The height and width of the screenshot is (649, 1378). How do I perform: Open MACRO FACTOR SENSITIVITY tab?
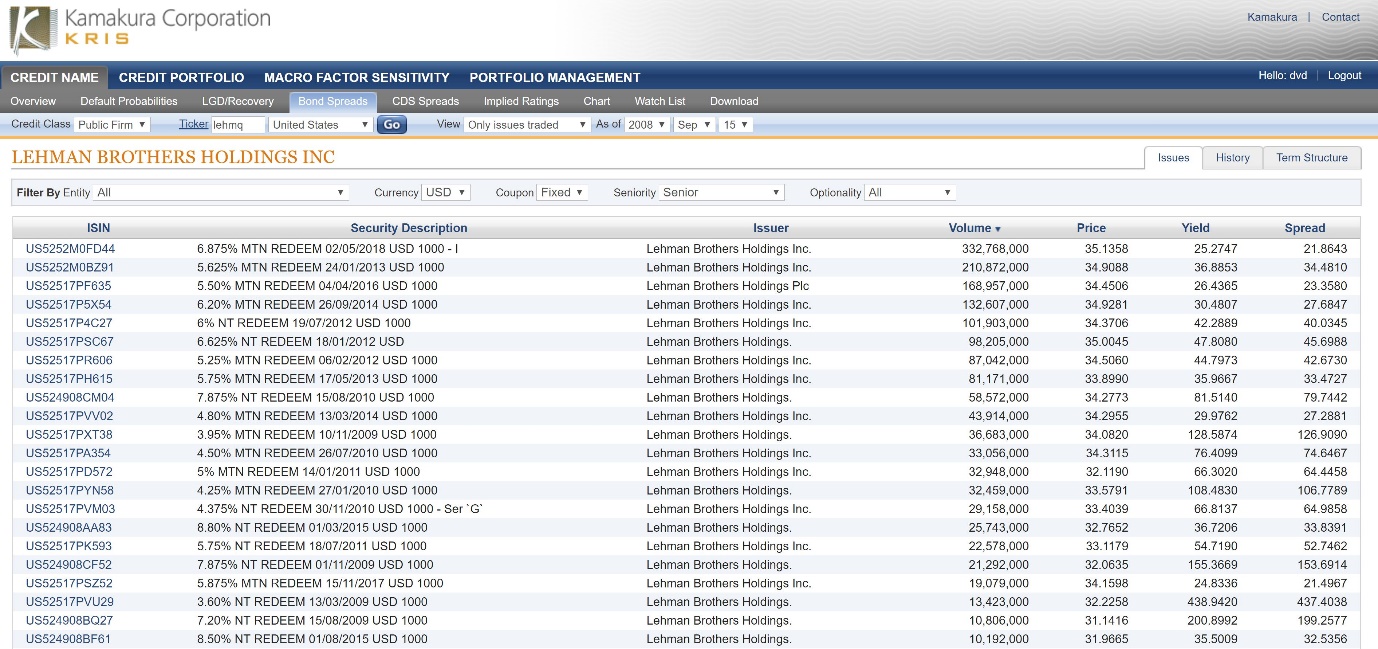point(357,77)
